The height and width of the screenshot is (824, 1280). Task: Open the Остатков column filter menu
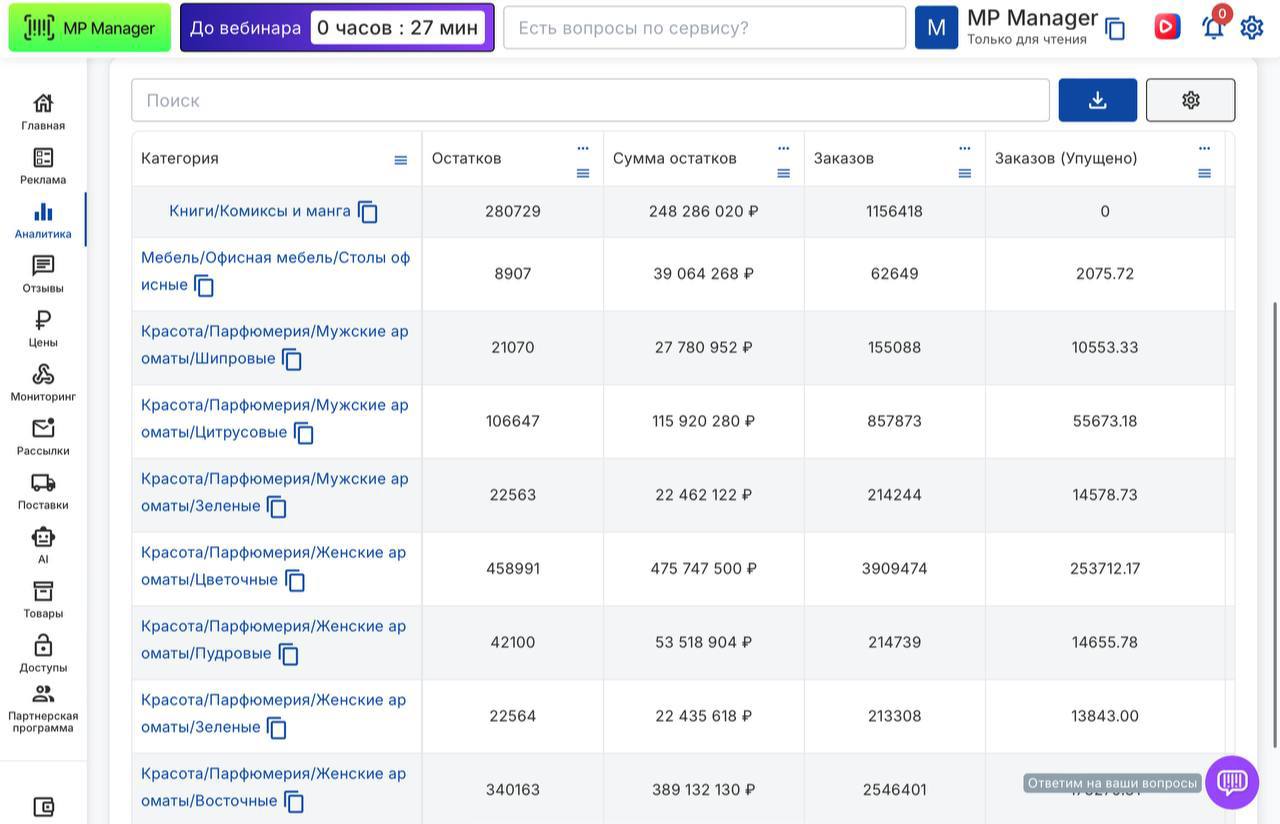click(583, 173)
